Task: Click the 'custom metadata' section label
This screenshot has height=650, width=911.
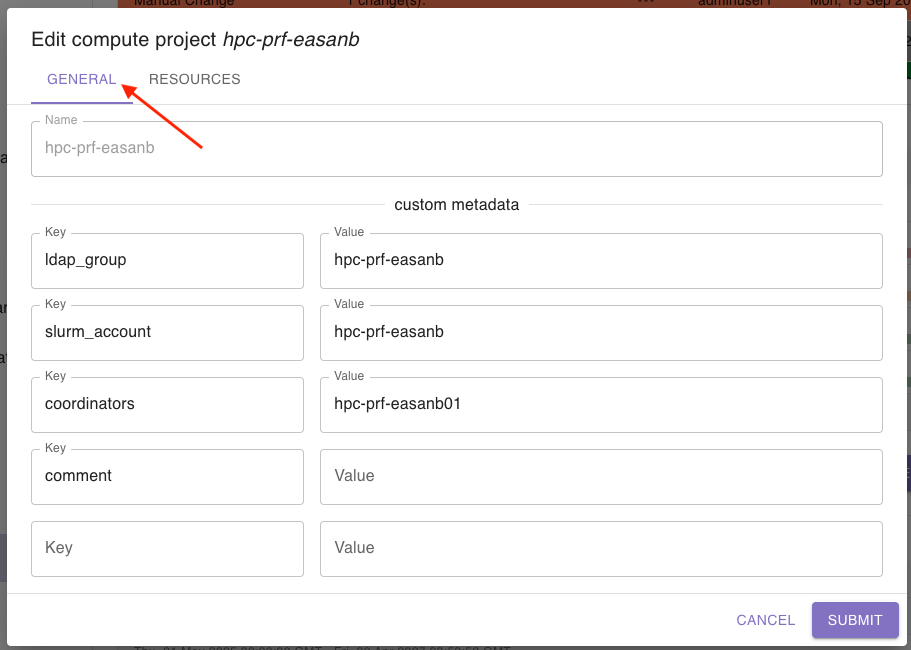Action: click(456, 204)
